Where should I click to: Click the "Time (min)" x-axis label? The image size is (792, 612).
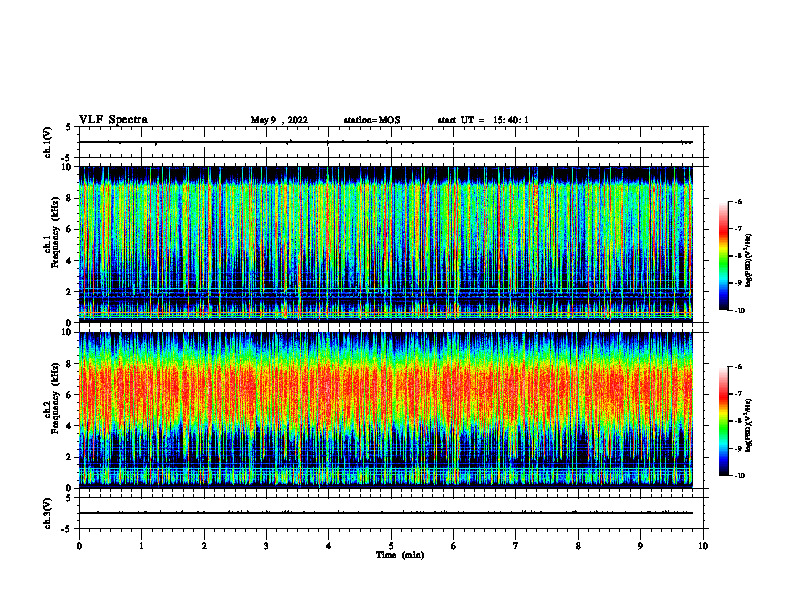point(400,555)
